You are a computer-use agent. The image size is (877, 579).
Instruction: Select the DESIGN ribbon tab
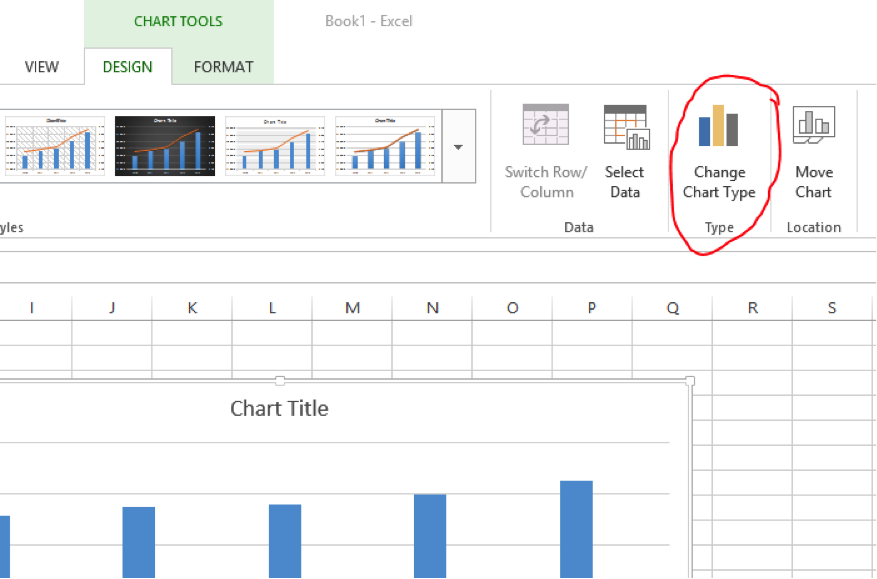[x=127, y=67]
